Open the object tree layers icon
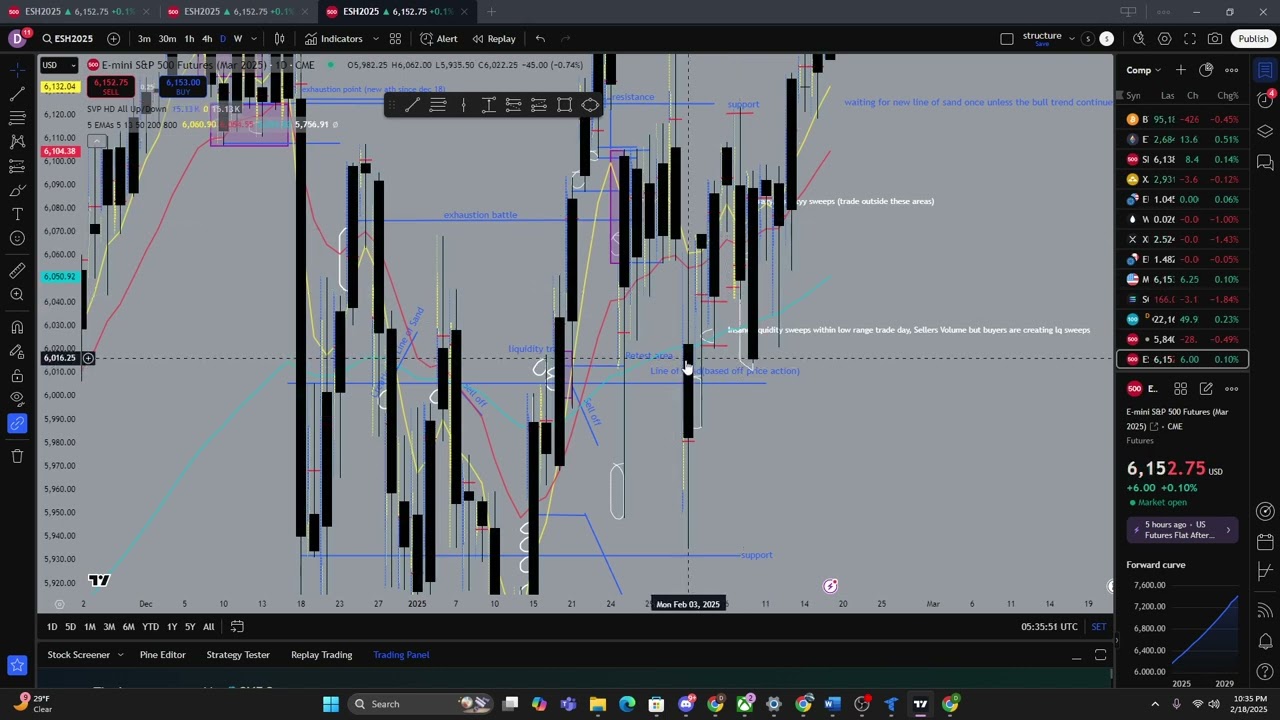The width and height of the screenshot is (1280, 720). coord(1266,132)
